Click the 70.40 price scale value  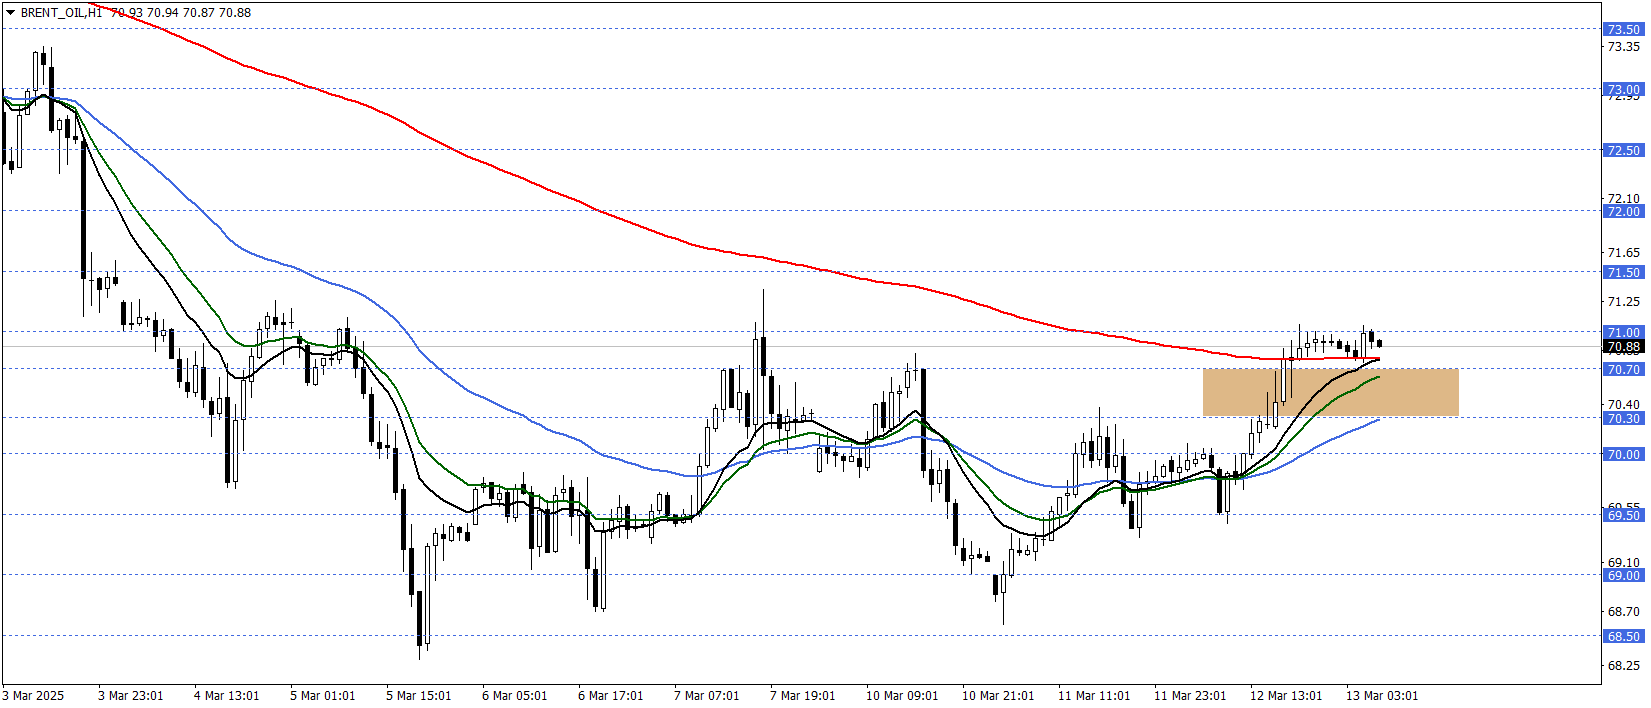1624,405
